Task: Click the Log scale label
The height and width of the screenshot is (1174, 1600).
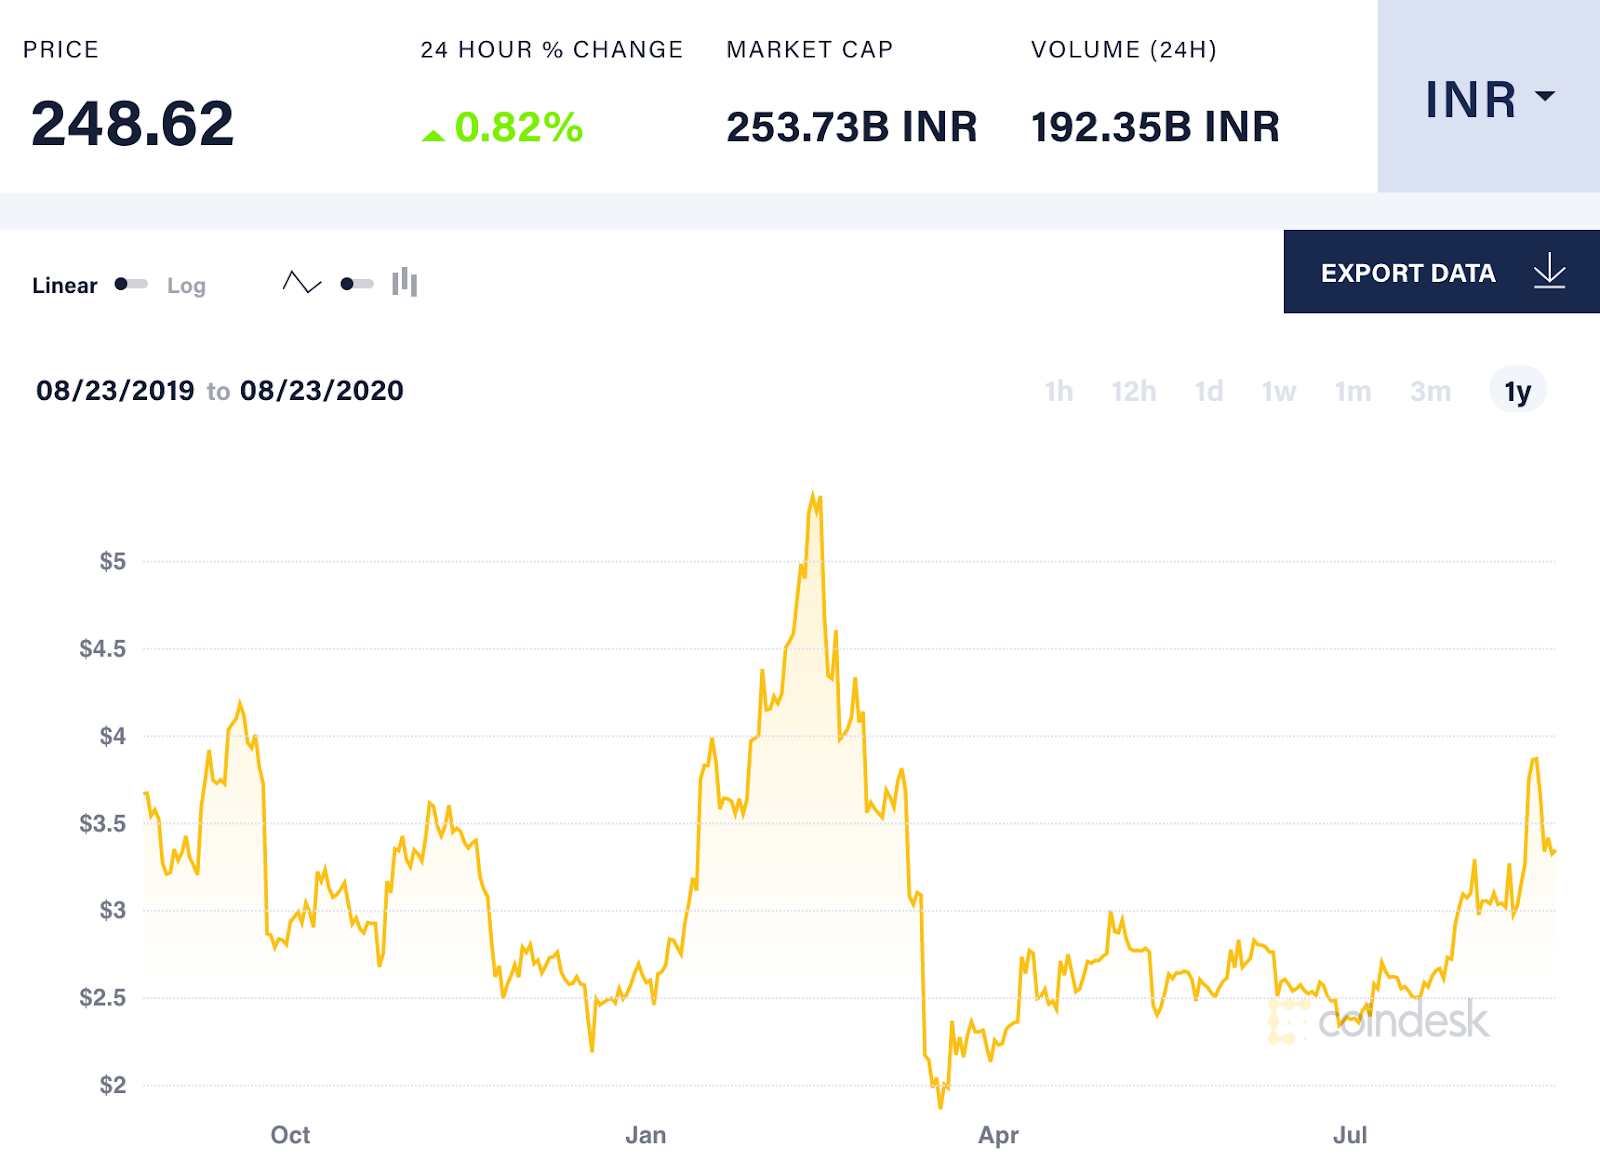Action: click(x=186, y=285)
